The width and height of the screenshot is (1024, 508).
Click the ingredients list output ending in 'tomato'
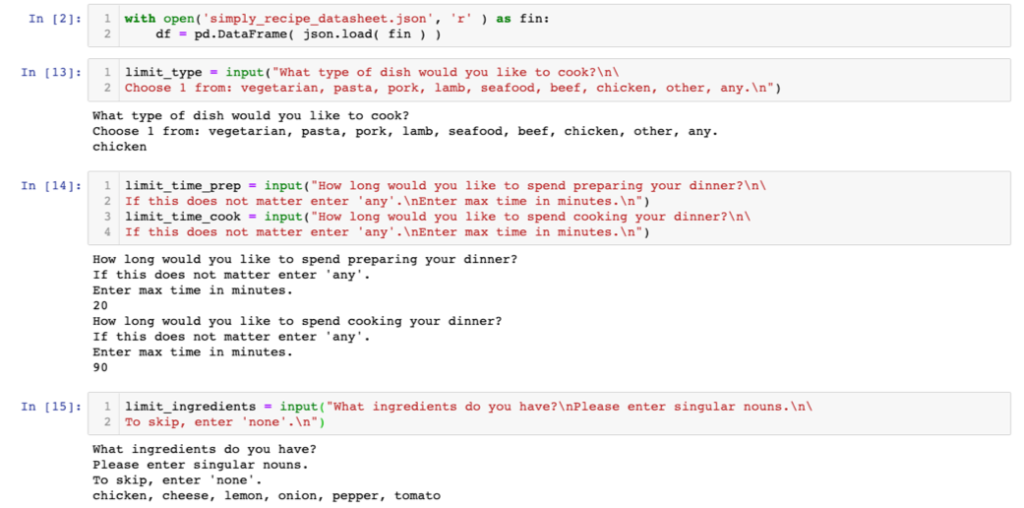pos(266,496)
